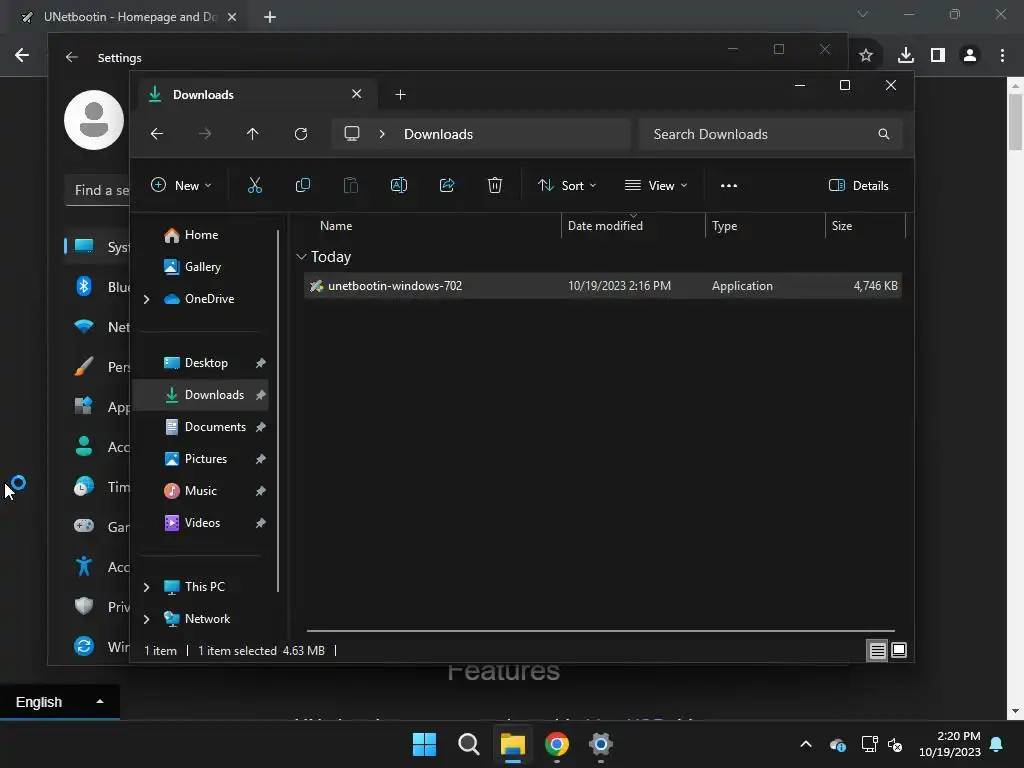The width and height of the screenshot is (1024, 768).
Task: Click the Search Downloads field
Action: [x=771, y=134]
